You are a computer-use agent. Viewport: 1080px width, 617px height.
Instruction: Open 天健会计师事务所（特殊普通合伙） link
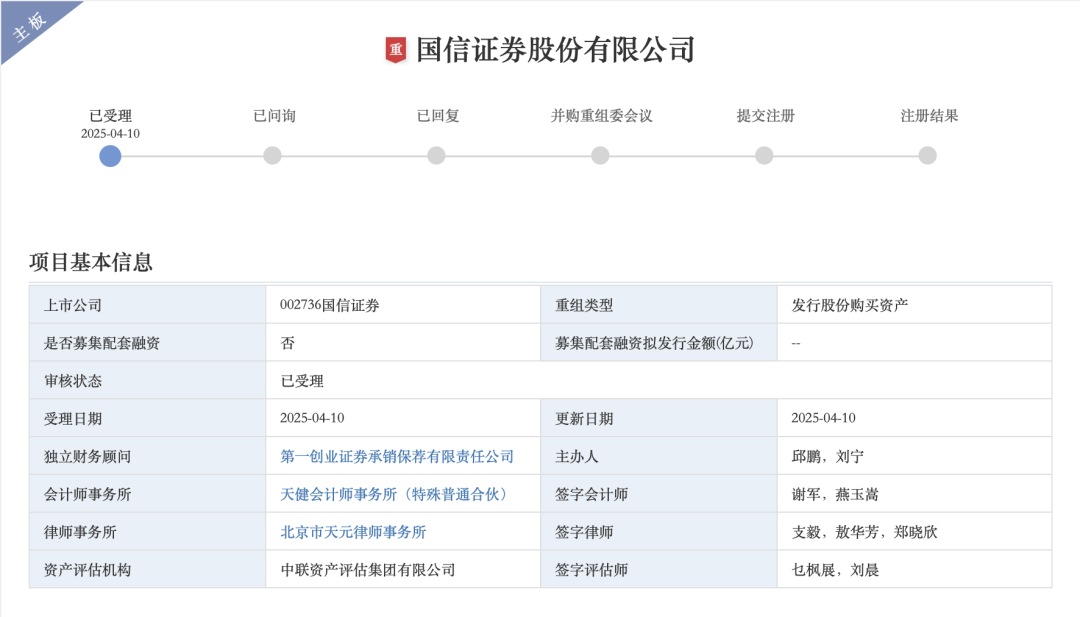pyautogui.click(x=395, y=494)
